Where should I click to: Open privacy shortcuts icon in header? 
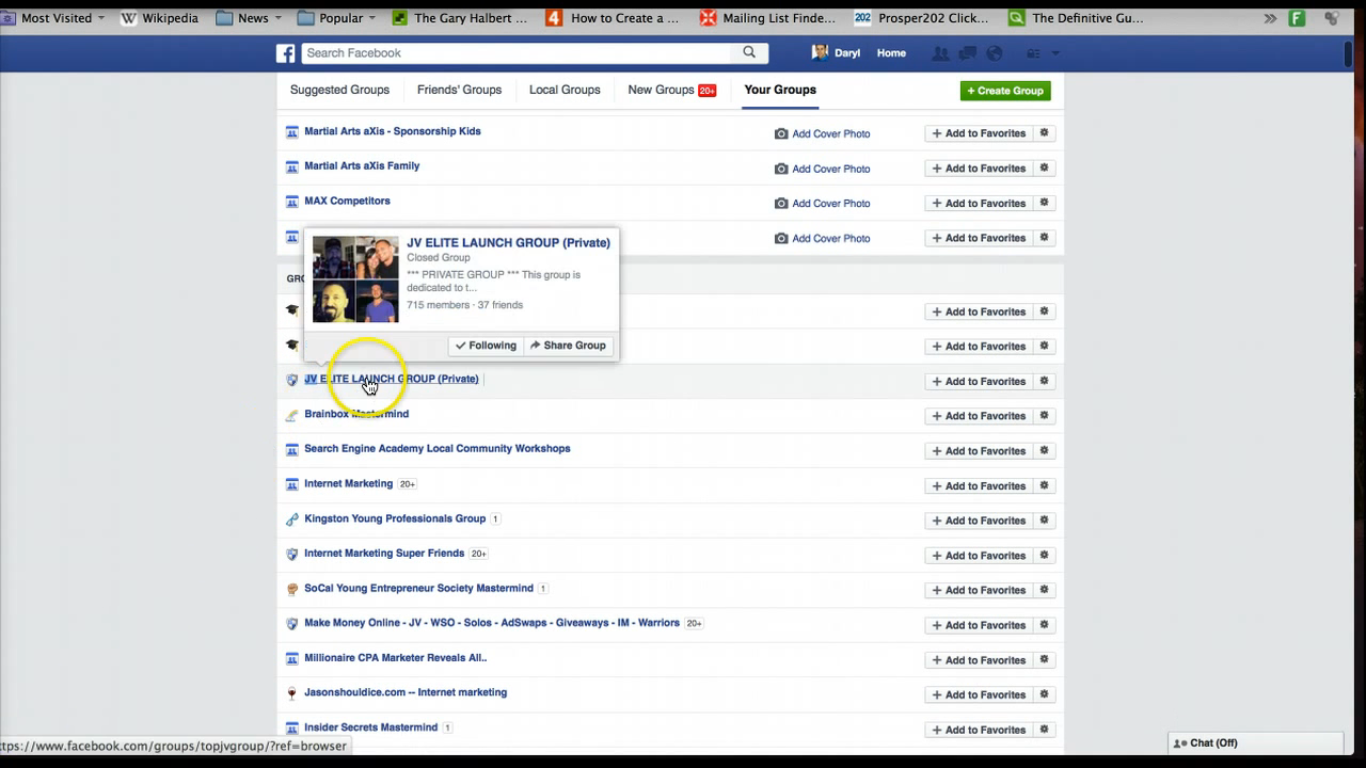[1034, 54]
